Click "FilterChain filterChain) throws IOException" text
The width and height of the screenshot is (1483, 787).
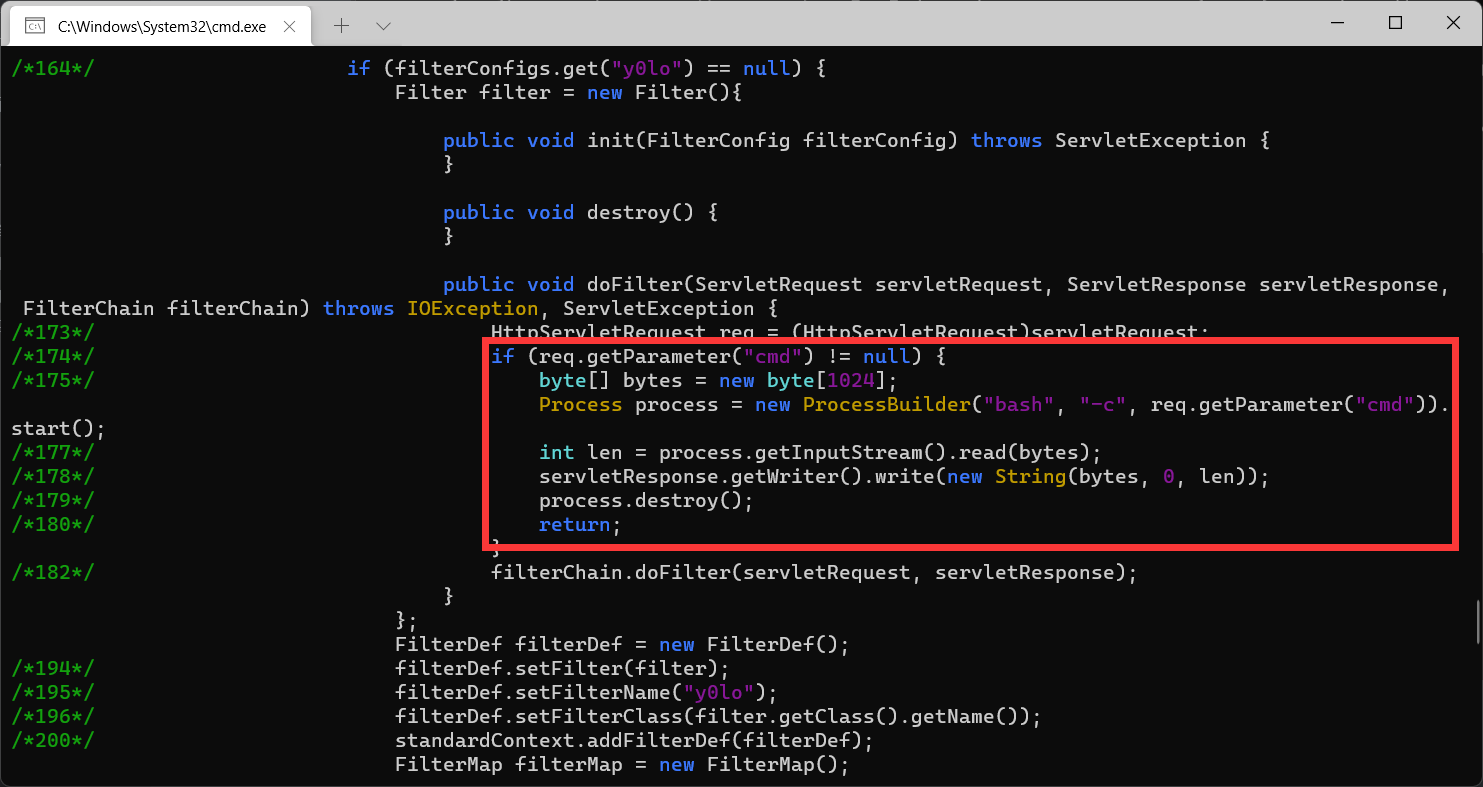click(280, 309)
